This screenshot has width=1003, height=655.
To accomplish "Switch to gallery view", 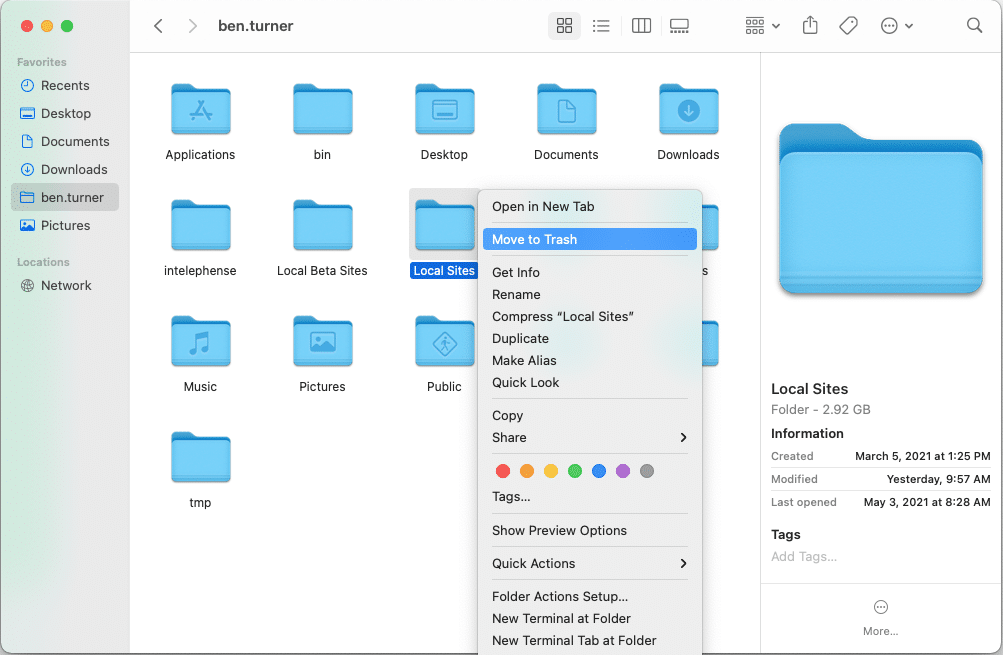I will (x=680, y=26).
